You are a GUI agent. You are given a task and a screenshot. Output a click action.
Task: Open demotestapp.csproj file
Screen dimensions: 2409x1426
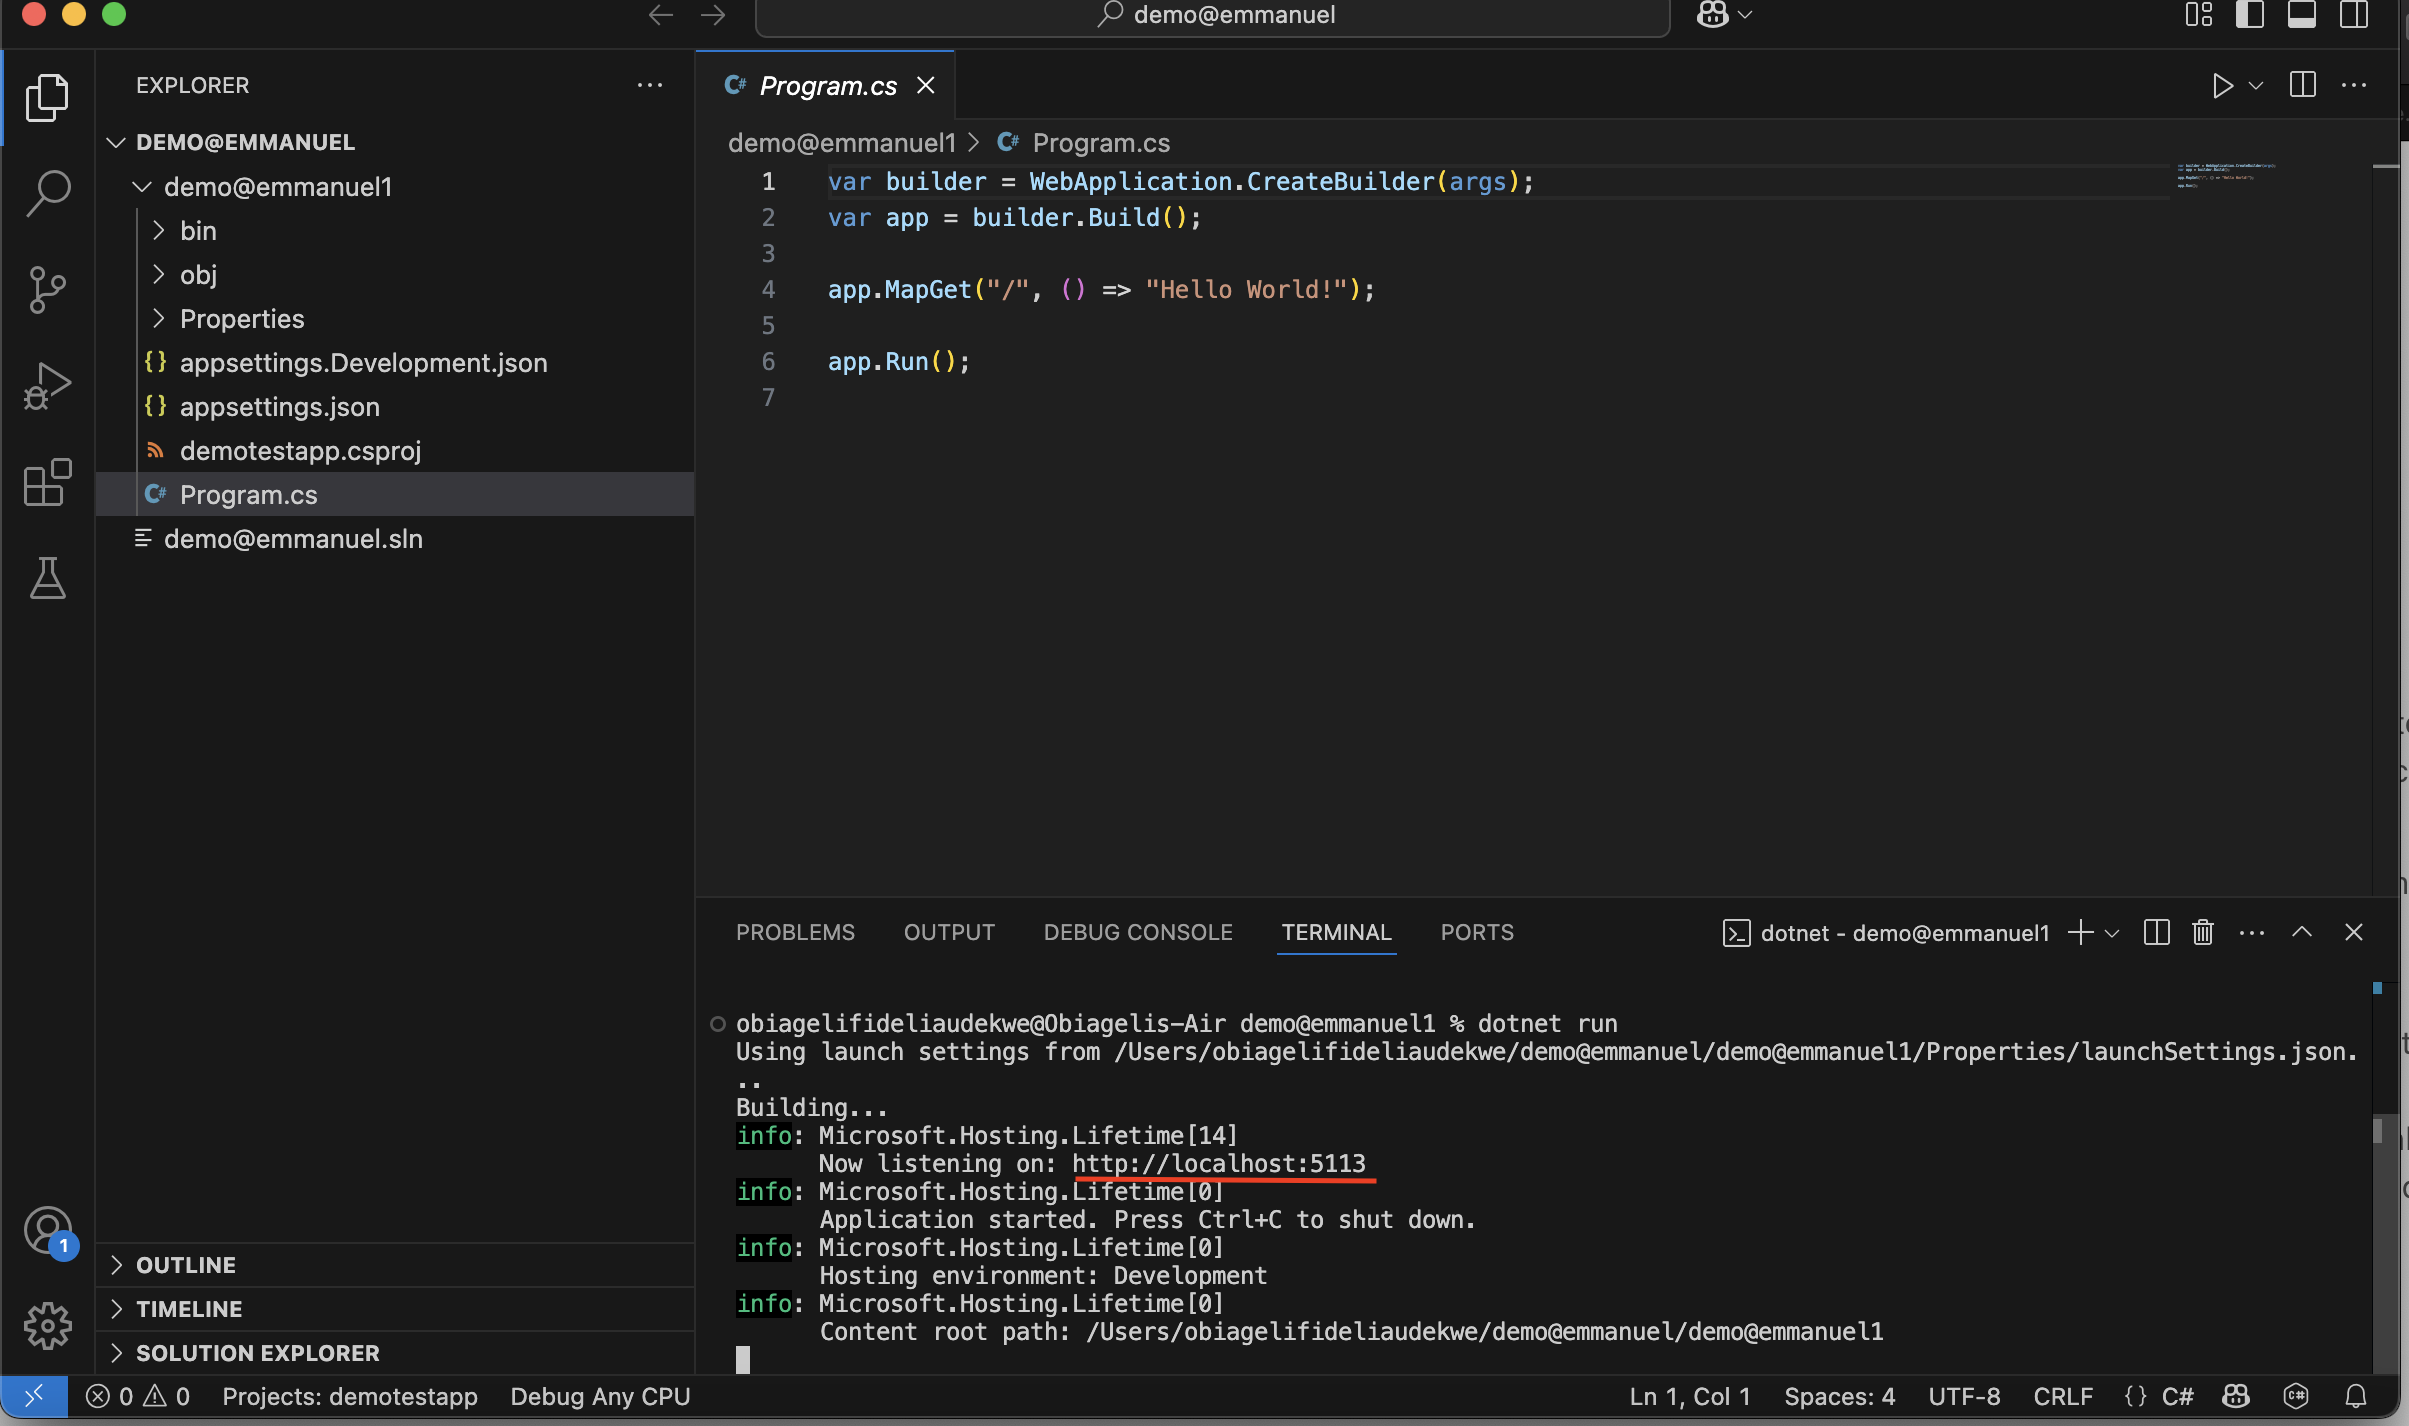pyautogui.click(x=300, y=450)
